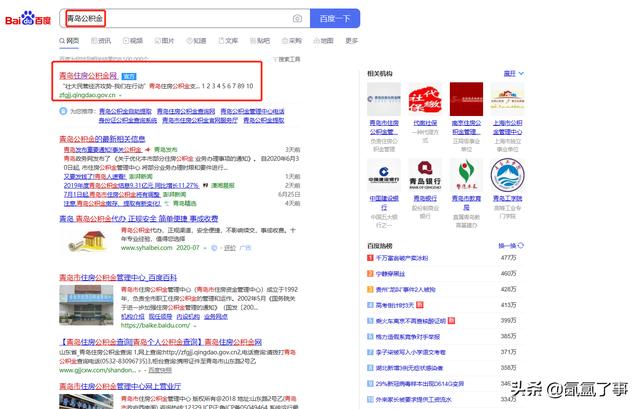The height and width of the screenshot is (409, 640).
Task: Click the 上海市公积金管理中心 logo
Action: [507, 99]
